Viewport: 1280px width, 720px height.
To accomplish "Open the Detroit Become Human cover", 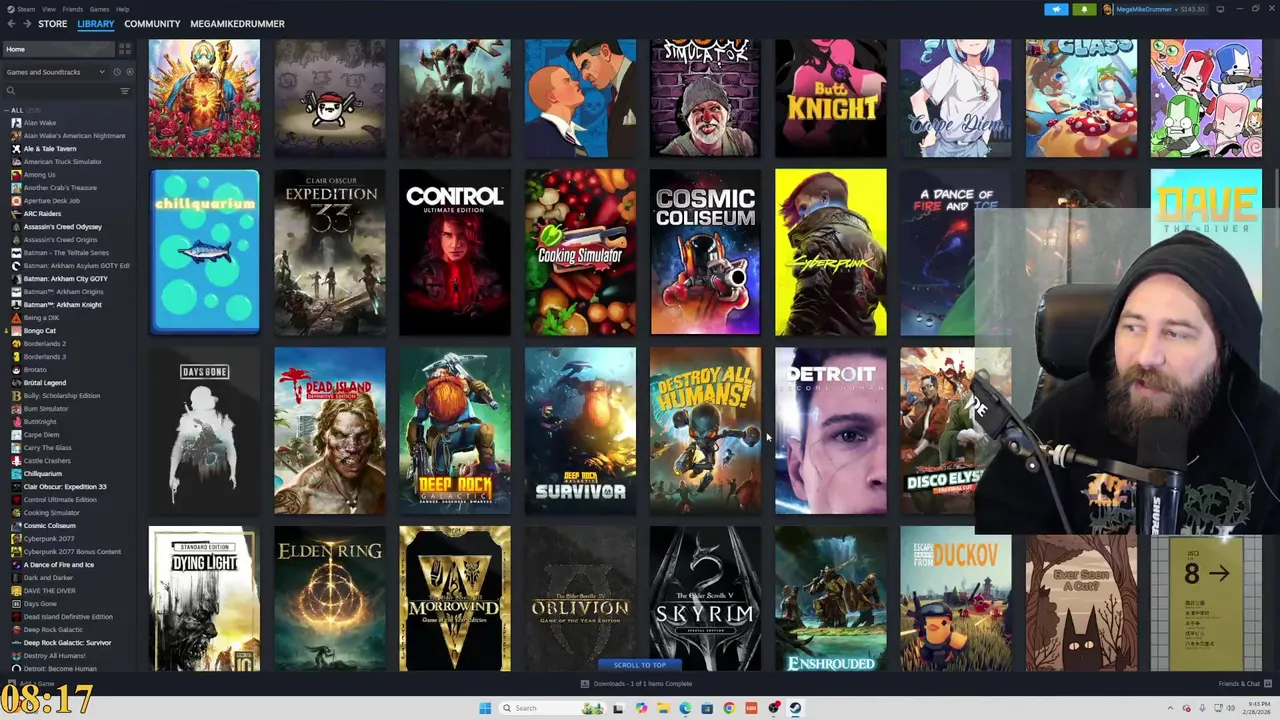I will click(x=831, y=431).
